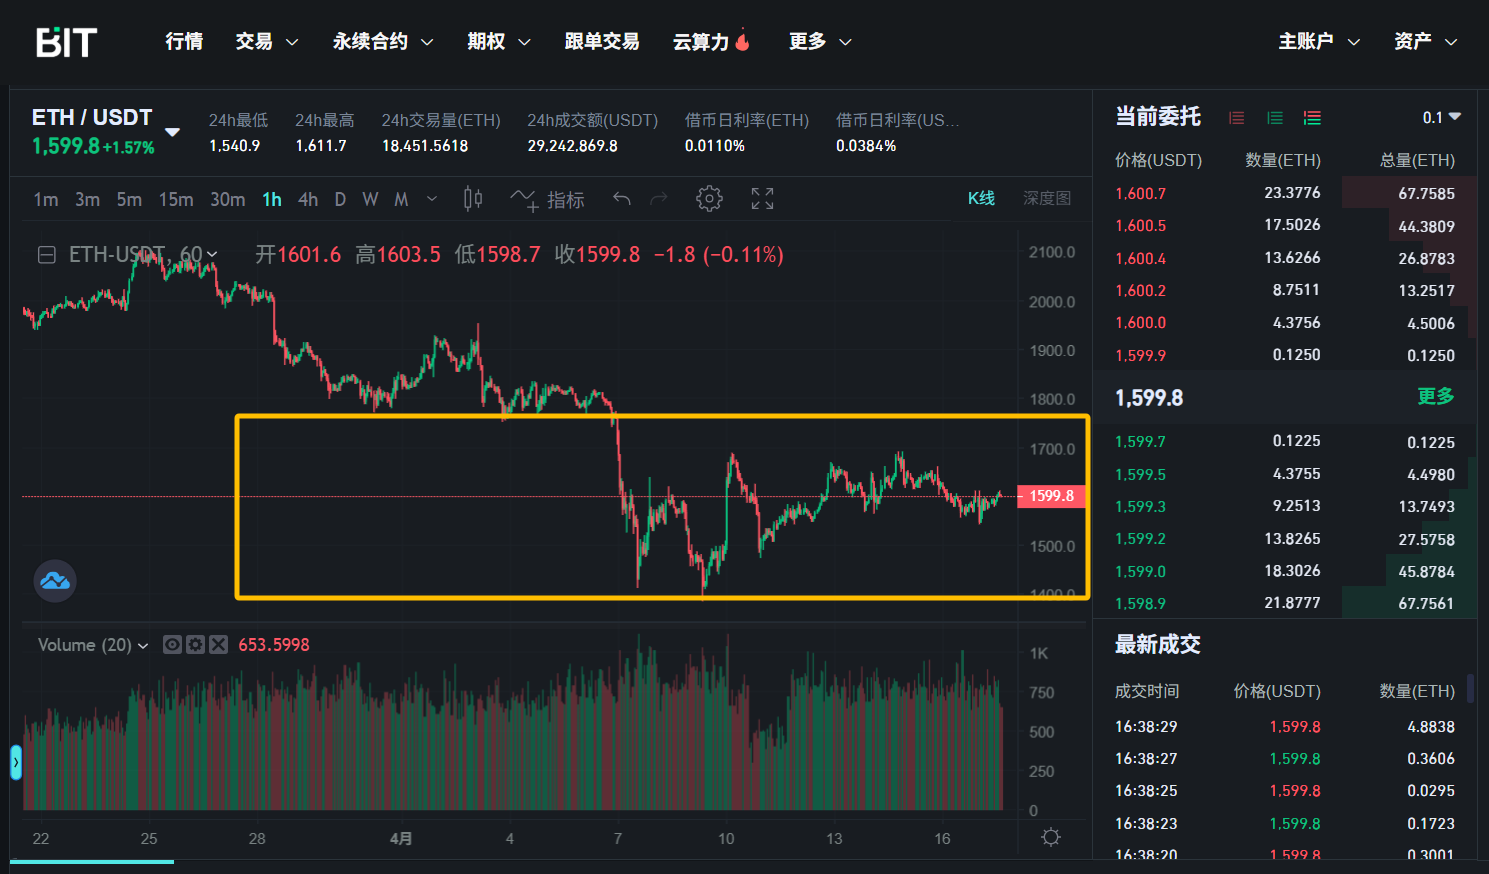Remove the Volume indicator

pyautogui.click(x=218, y=645)
